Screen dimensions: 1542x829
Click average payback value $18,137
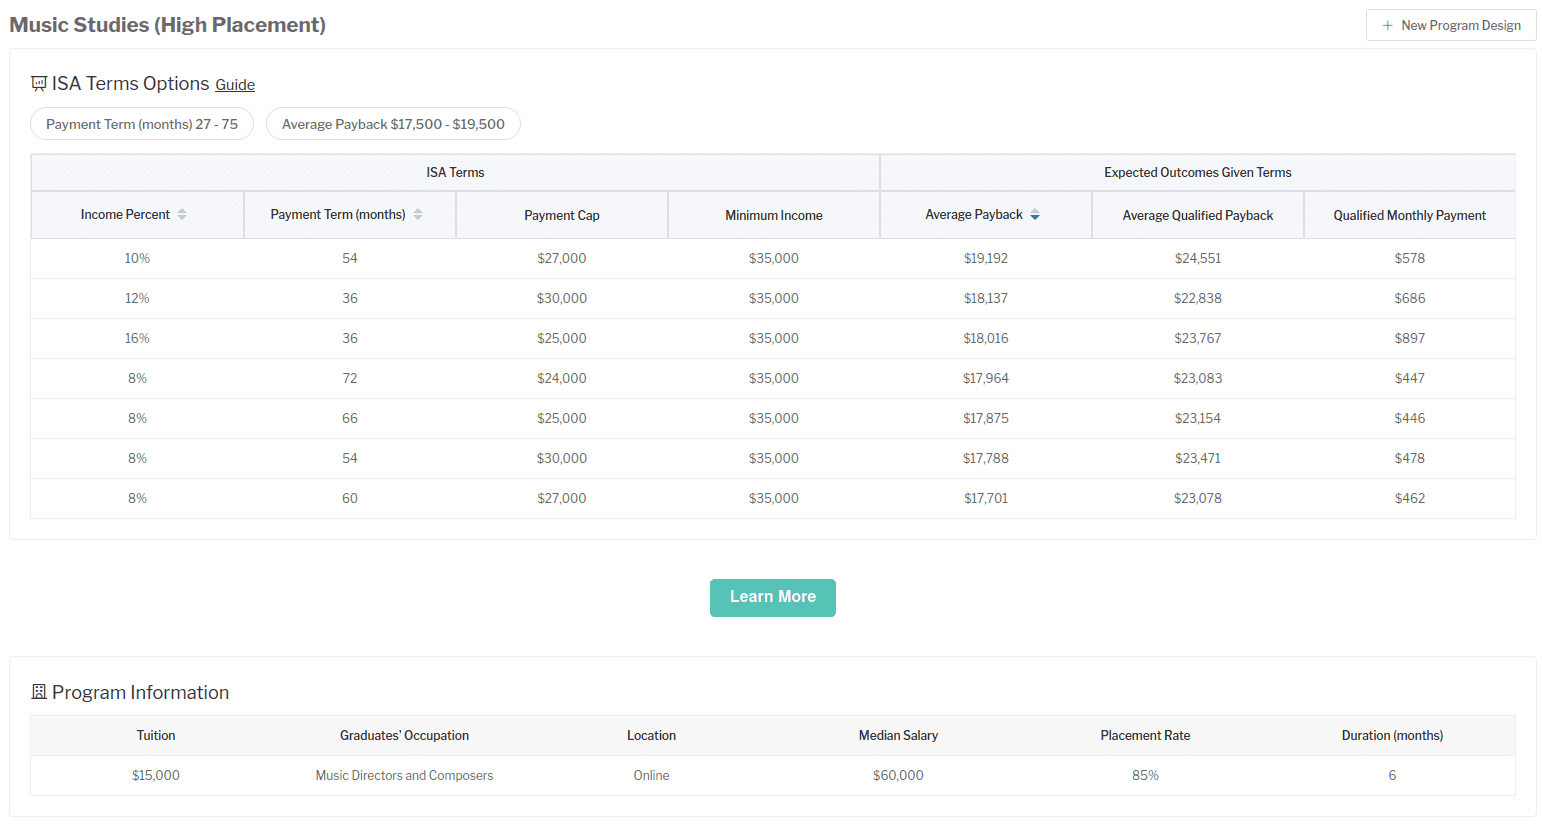pyautogui.click(x=986, y=298)
